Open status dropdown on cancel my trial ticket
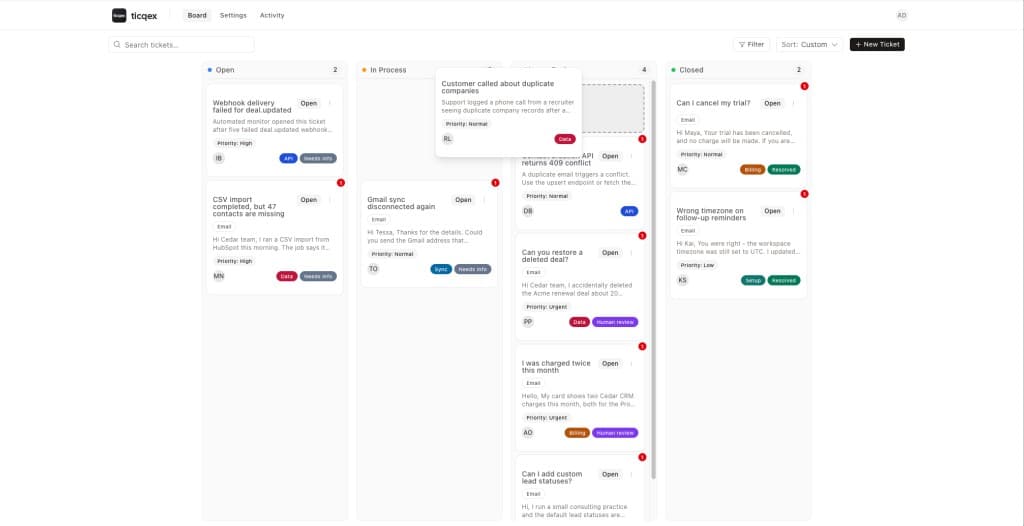The width and height of the screenshot is (1024, 526). (773, 103)
